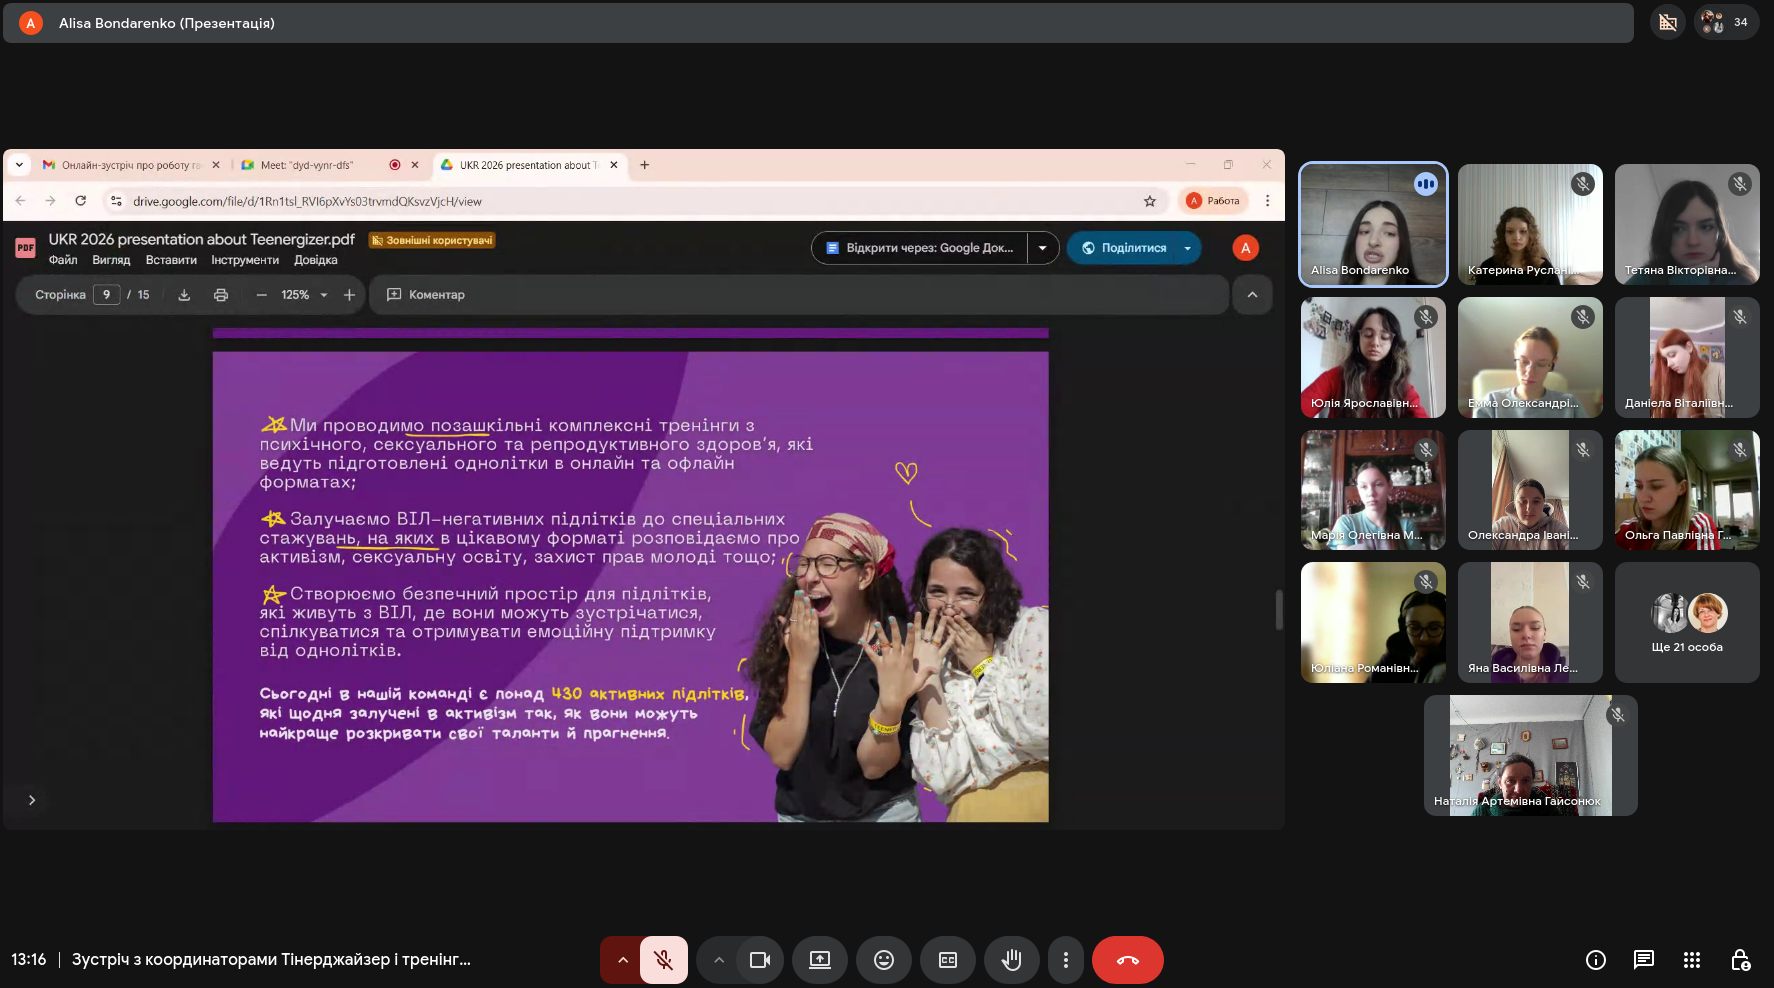Open the Файл menu
1774x988 pixels.
[63, 260]
